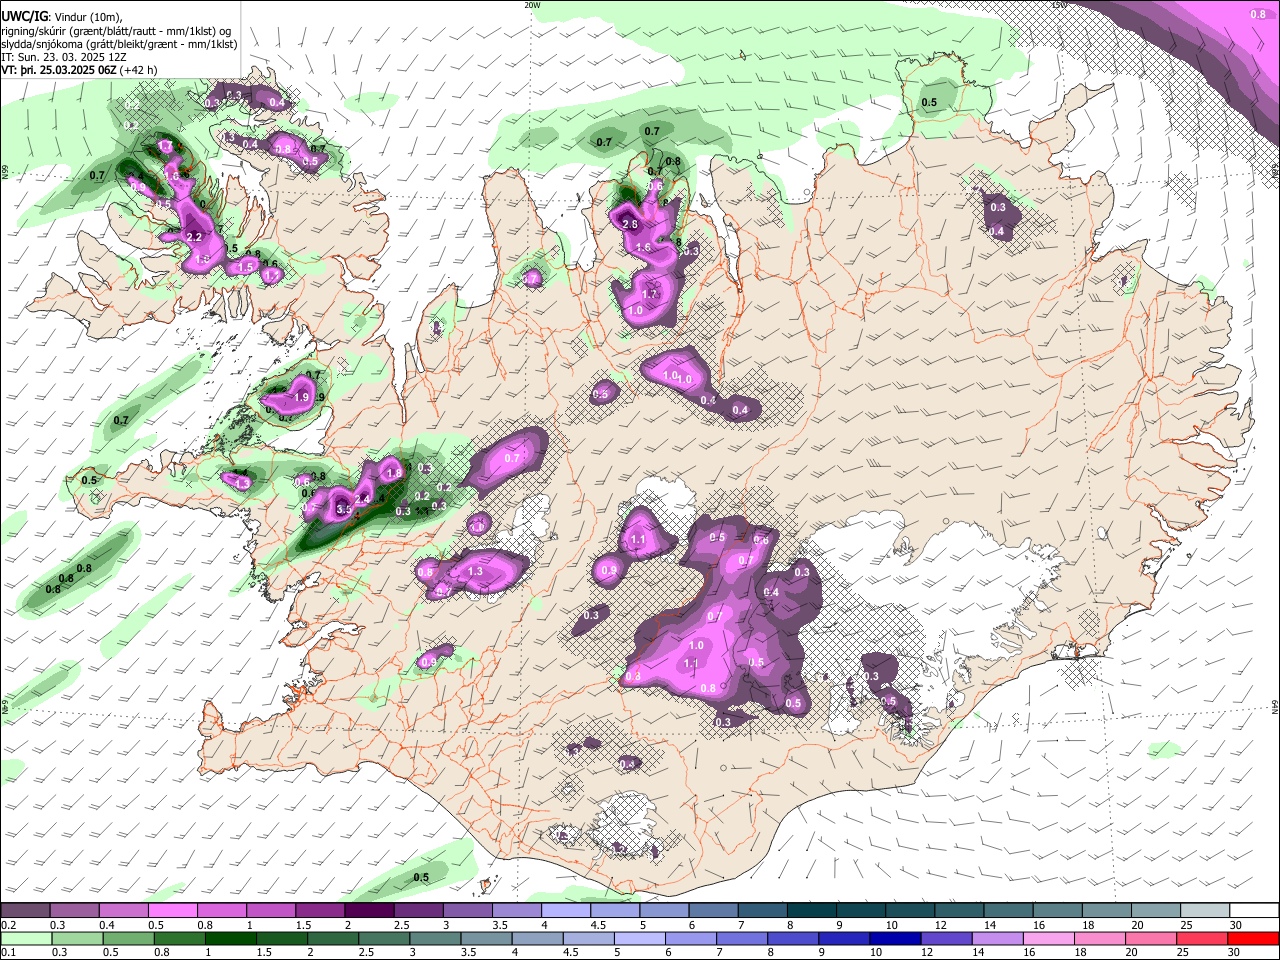Choose the pale grey 25 mm snow swatch
The width and height of the screenshot is (1280, 960).
(1205, 911)
